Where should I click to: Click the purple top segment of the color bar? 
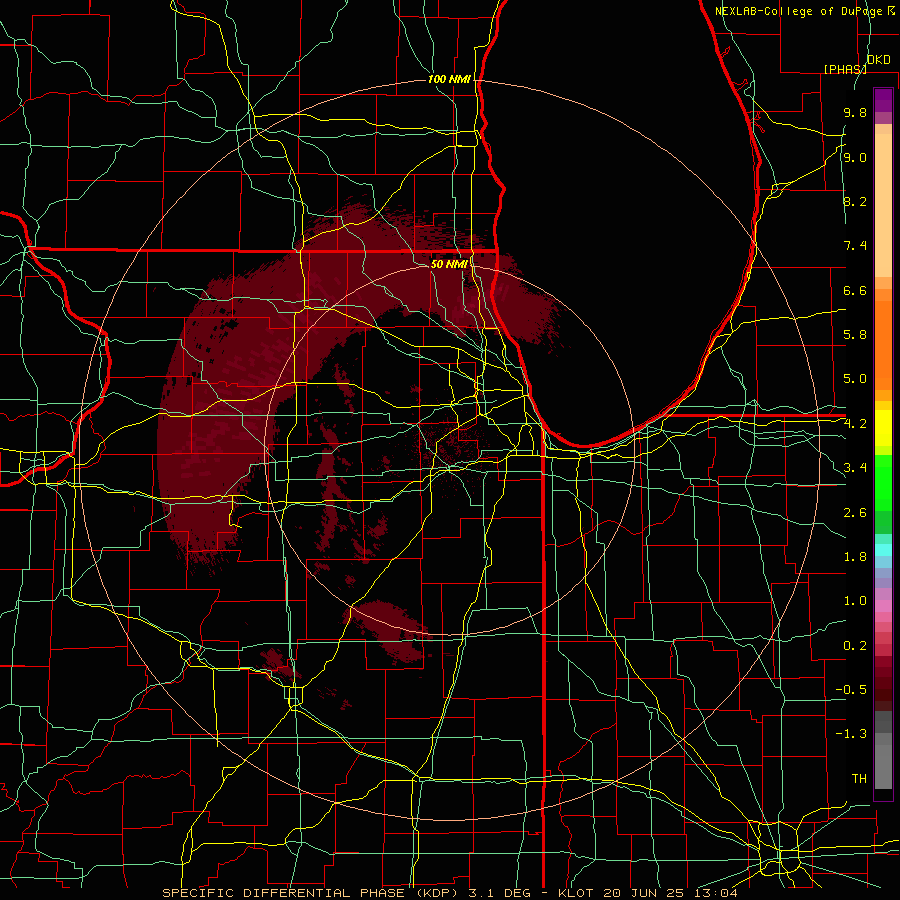(x=883, y=100)
